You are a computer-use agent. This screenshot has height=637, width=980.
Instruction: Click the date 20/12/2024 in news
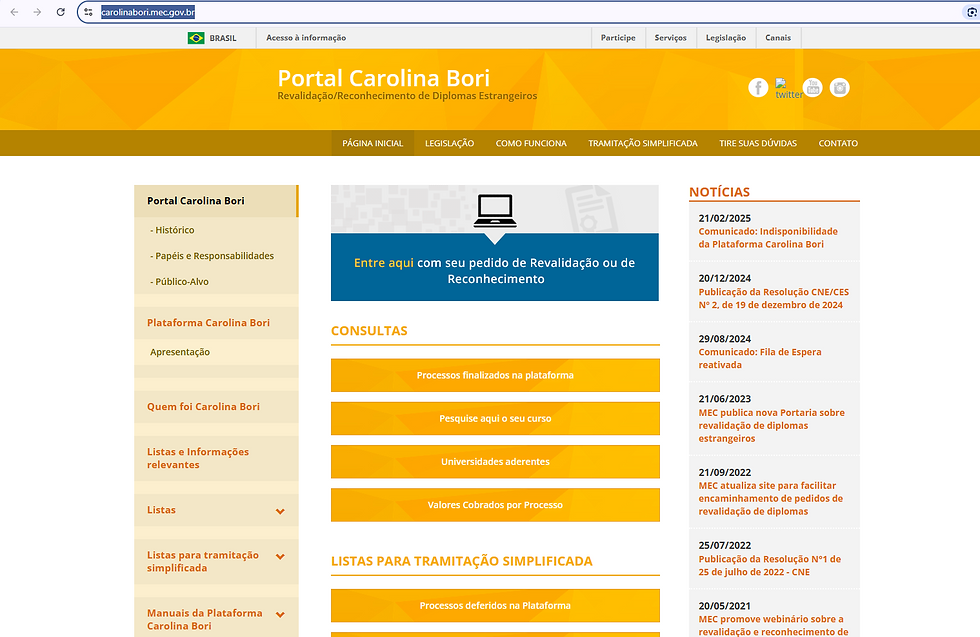pyautogui.click(x=724, y=278)
